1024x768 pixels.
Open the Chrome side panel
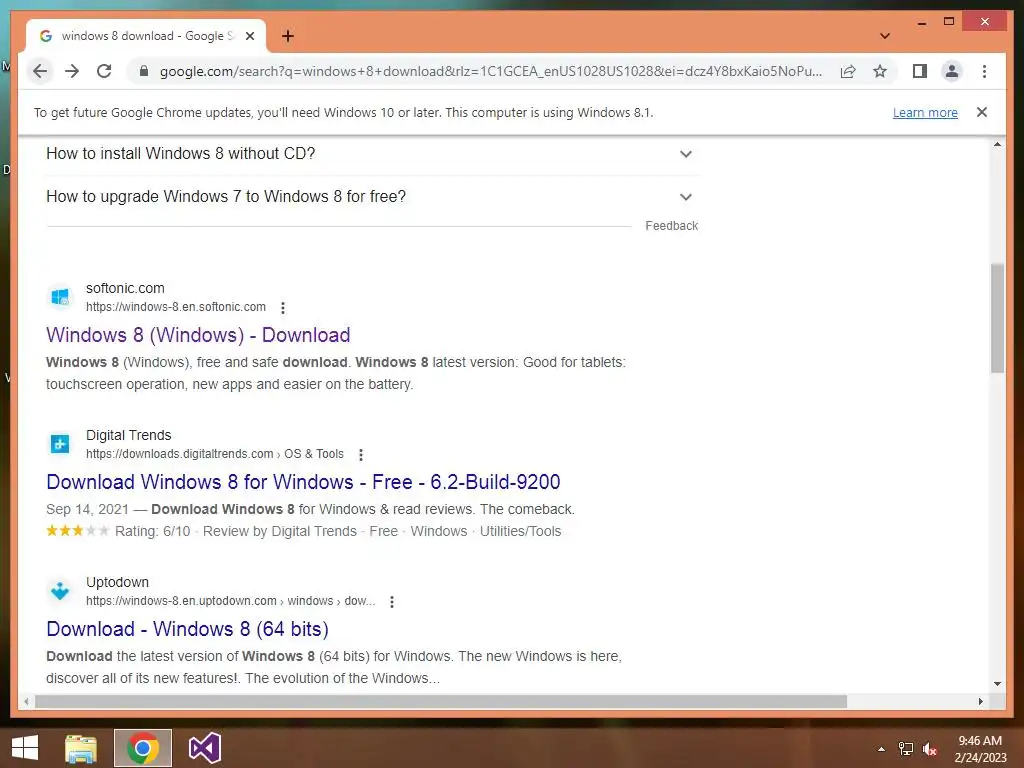[920, 71]
